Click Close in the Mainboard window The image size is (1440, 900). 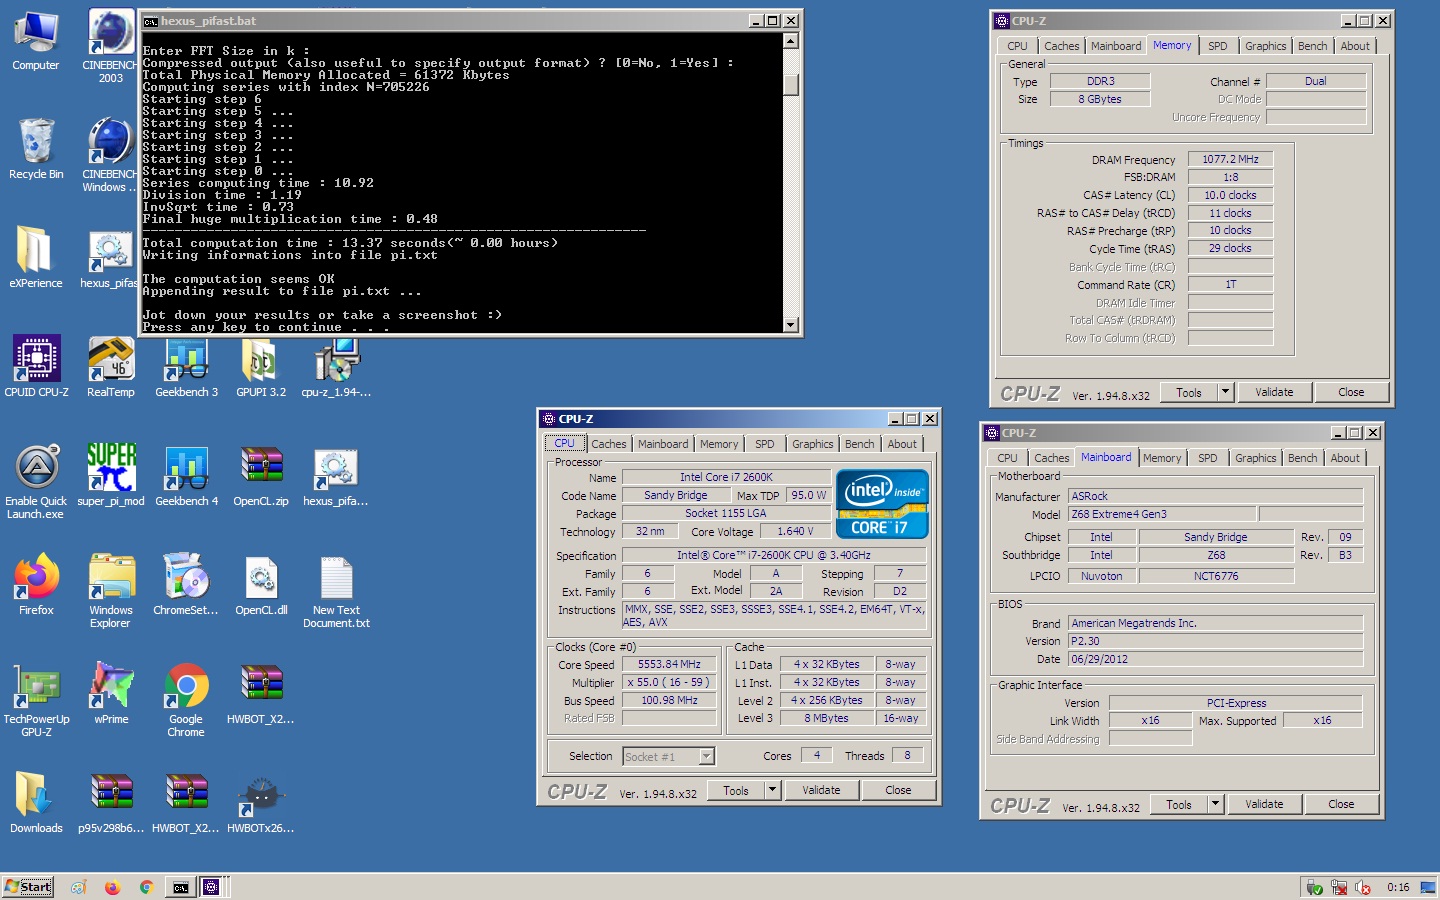click(1341, 804)
